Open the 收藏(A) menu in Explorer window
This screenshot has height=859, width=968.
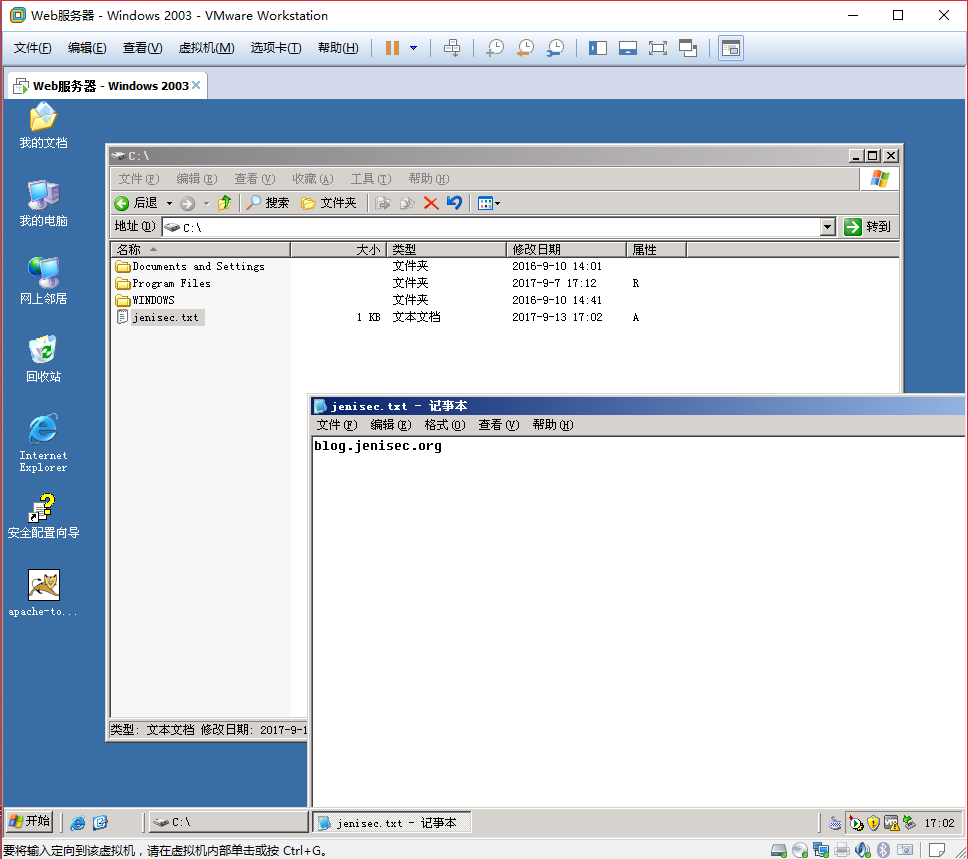(312, 179)
